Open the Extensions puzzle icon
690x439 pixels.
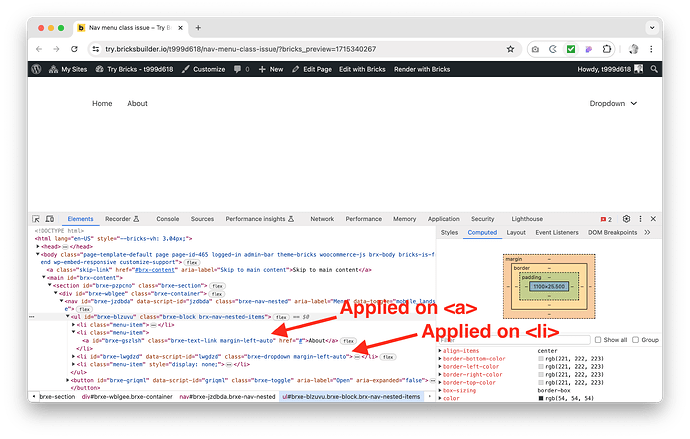(x=606, y=49)
